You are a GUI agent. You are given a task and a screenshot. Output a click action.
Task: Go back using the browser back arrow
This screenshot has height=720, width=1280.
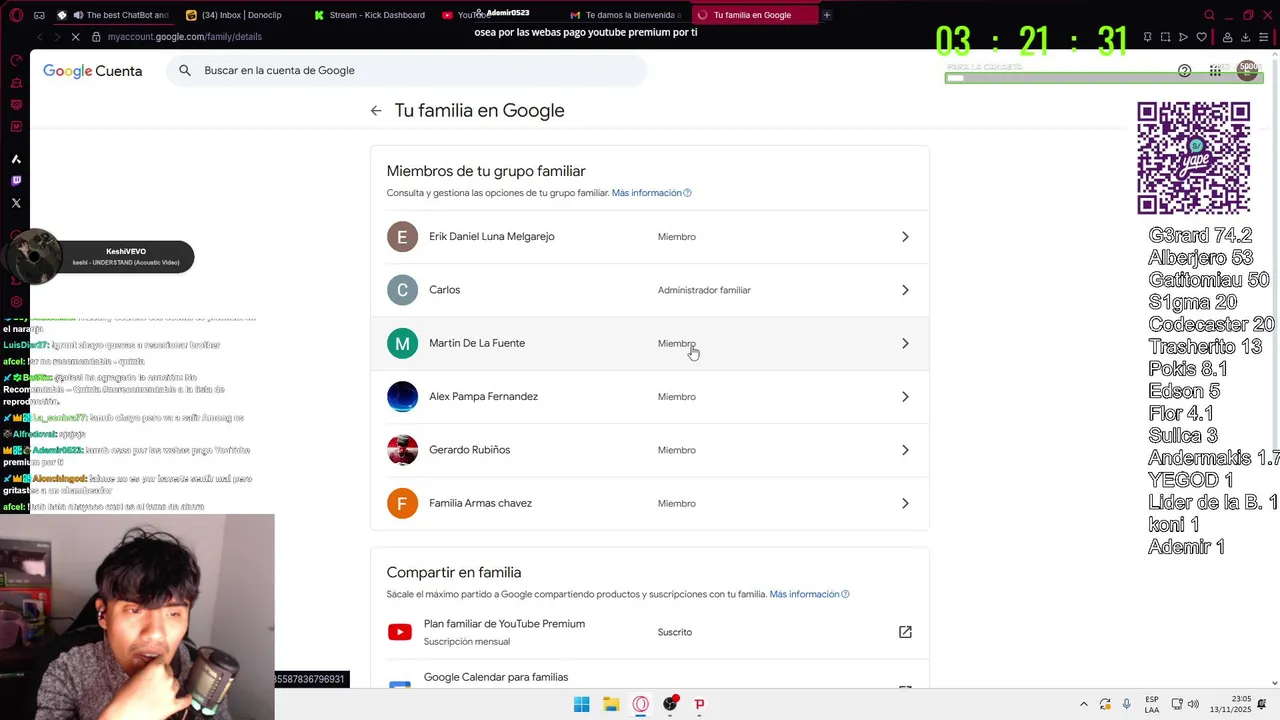[x=40, y=37]
